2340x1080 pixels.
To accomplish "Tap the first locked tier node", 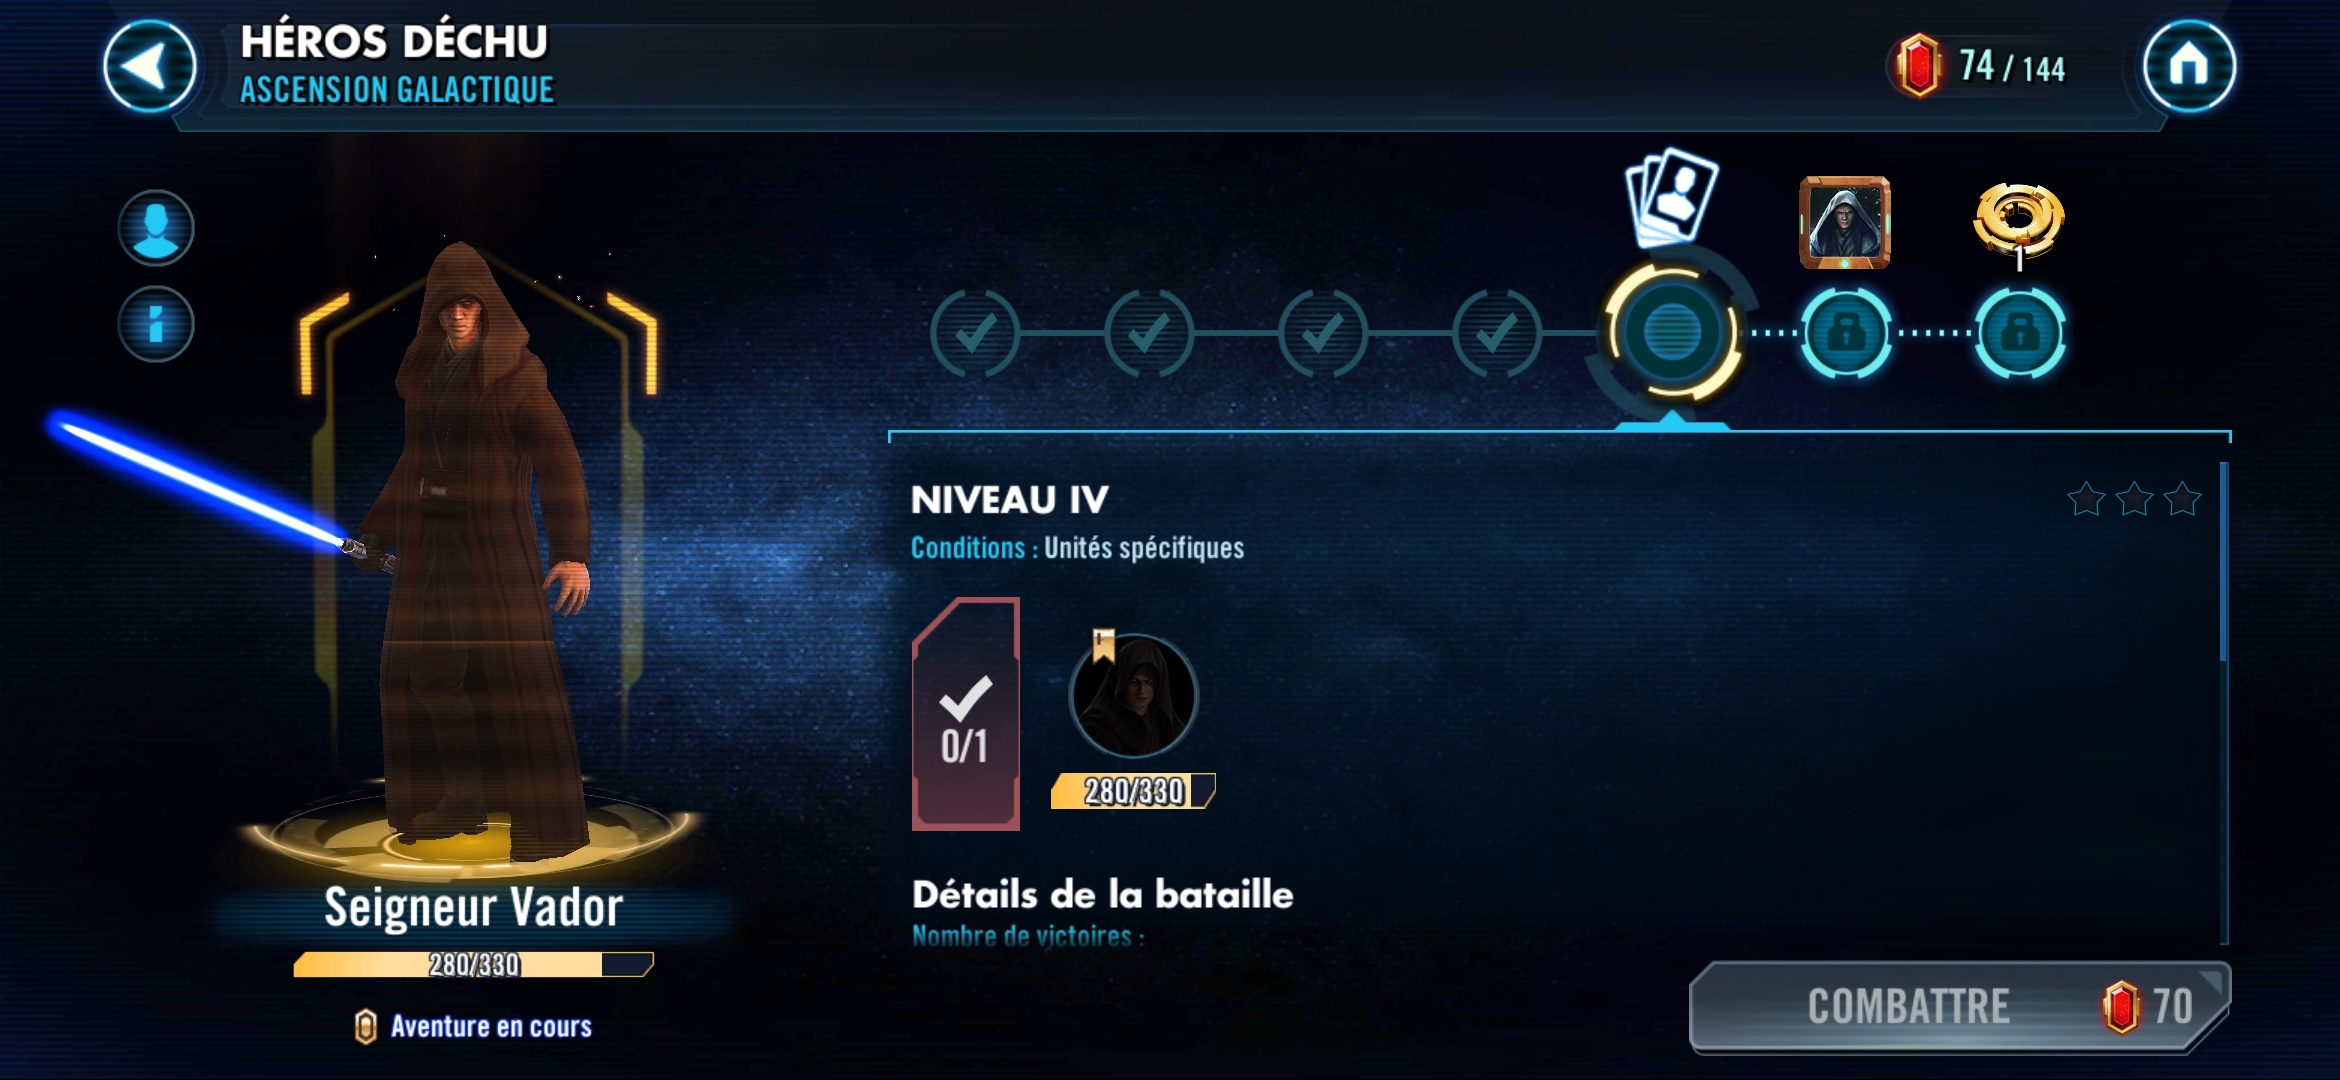I will [x=1846, y=333].
